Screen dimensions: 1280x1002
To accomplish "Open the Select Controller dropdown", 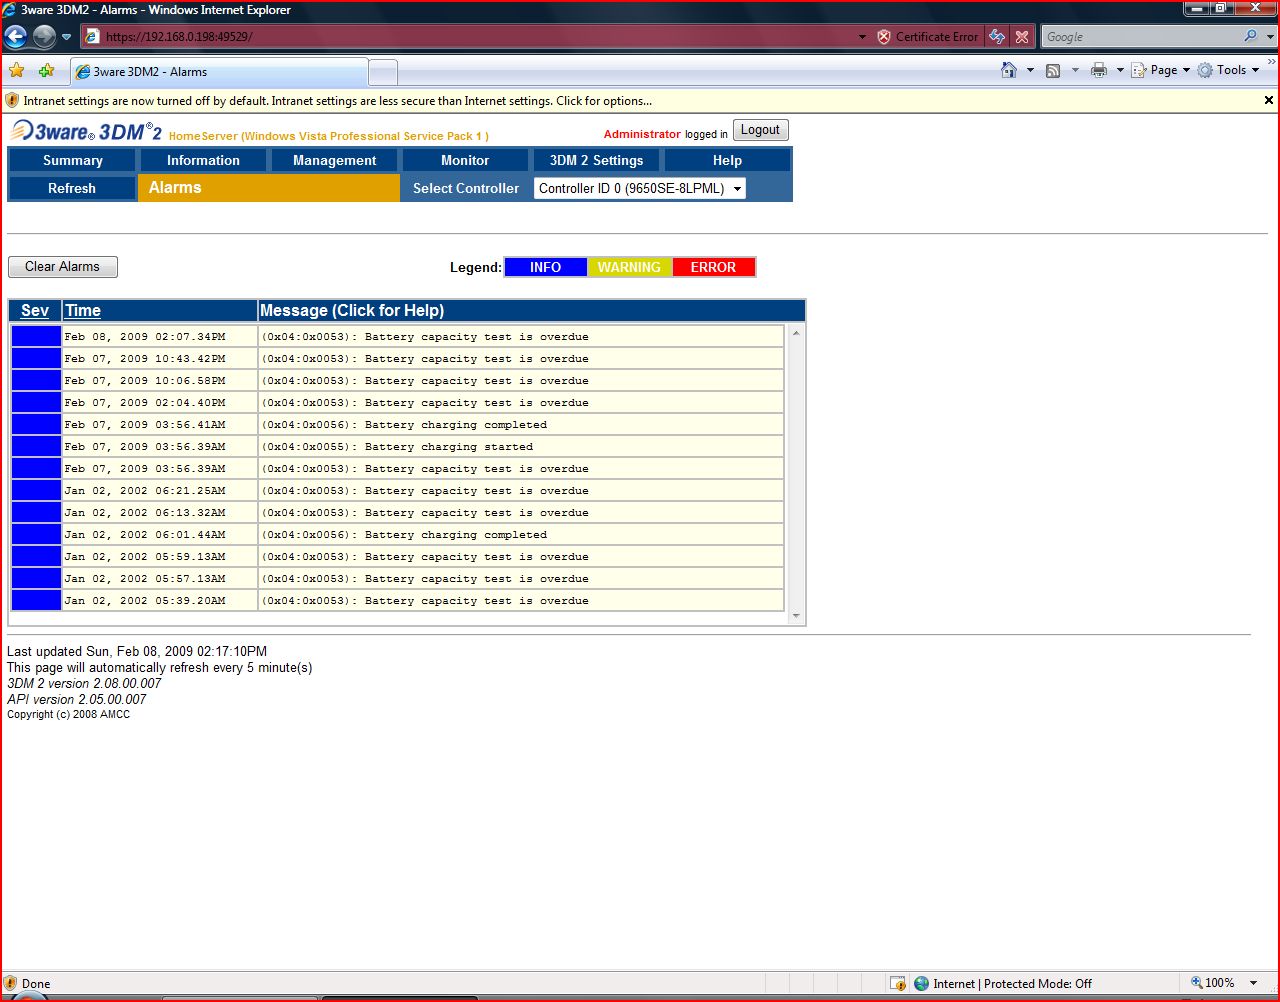I will [x=640, y=188].
